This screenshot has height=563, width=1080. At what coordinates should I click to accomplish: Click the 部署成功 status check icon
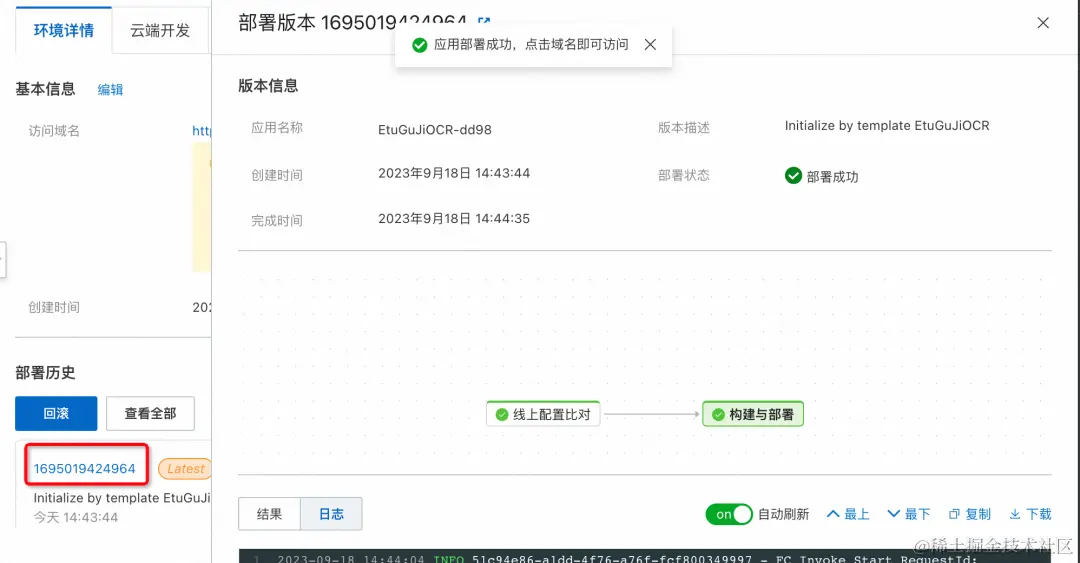[793, 176]
